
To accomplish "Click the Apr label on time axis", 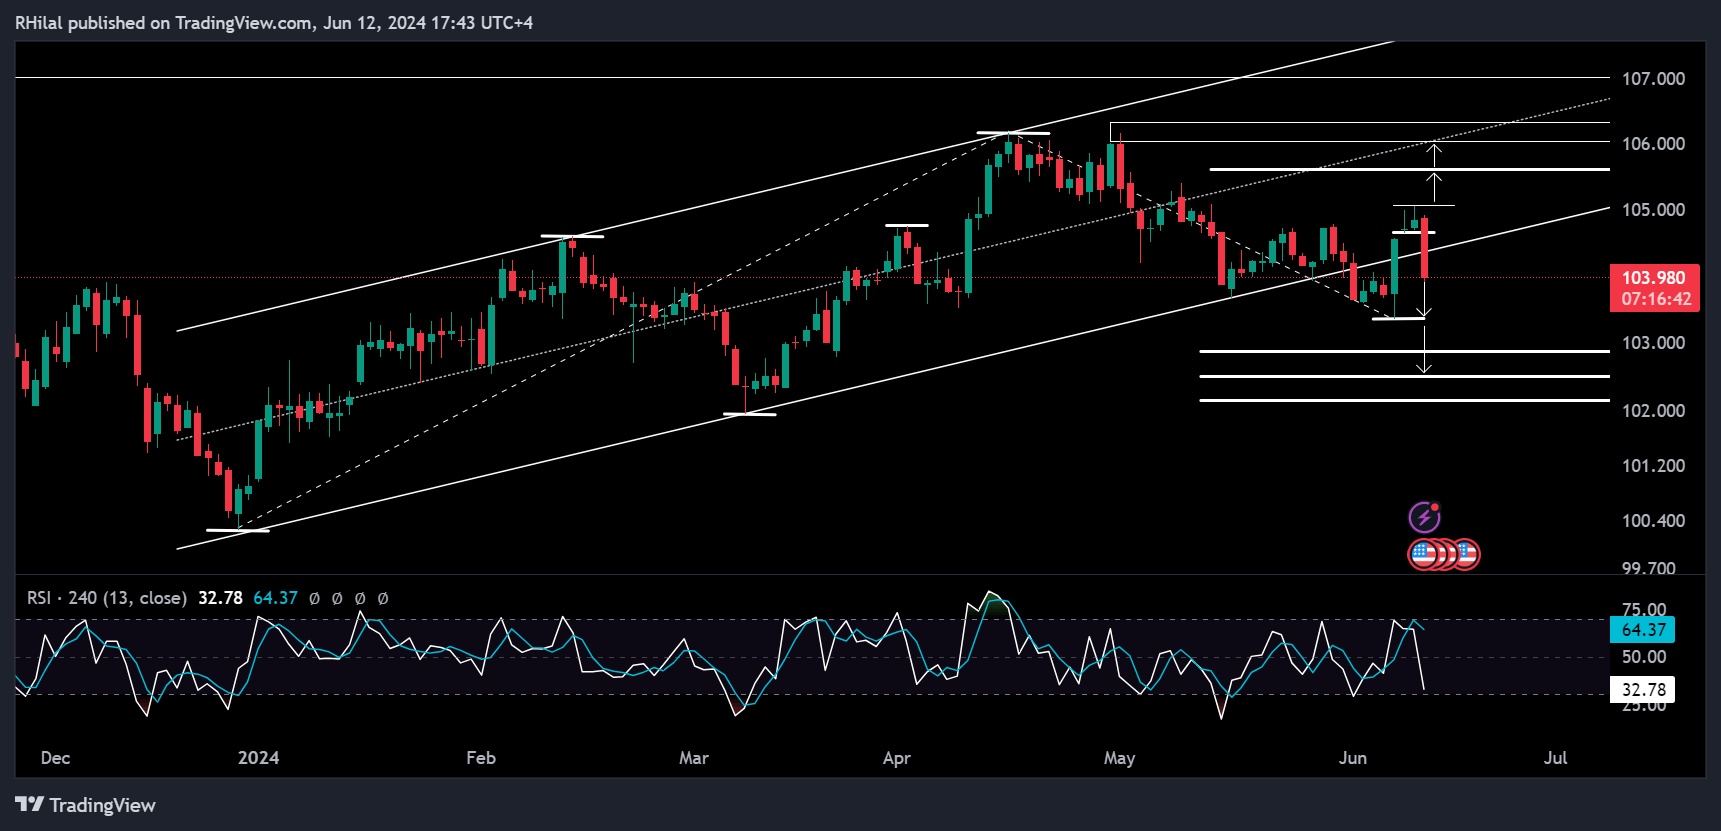I will (897, 758).
